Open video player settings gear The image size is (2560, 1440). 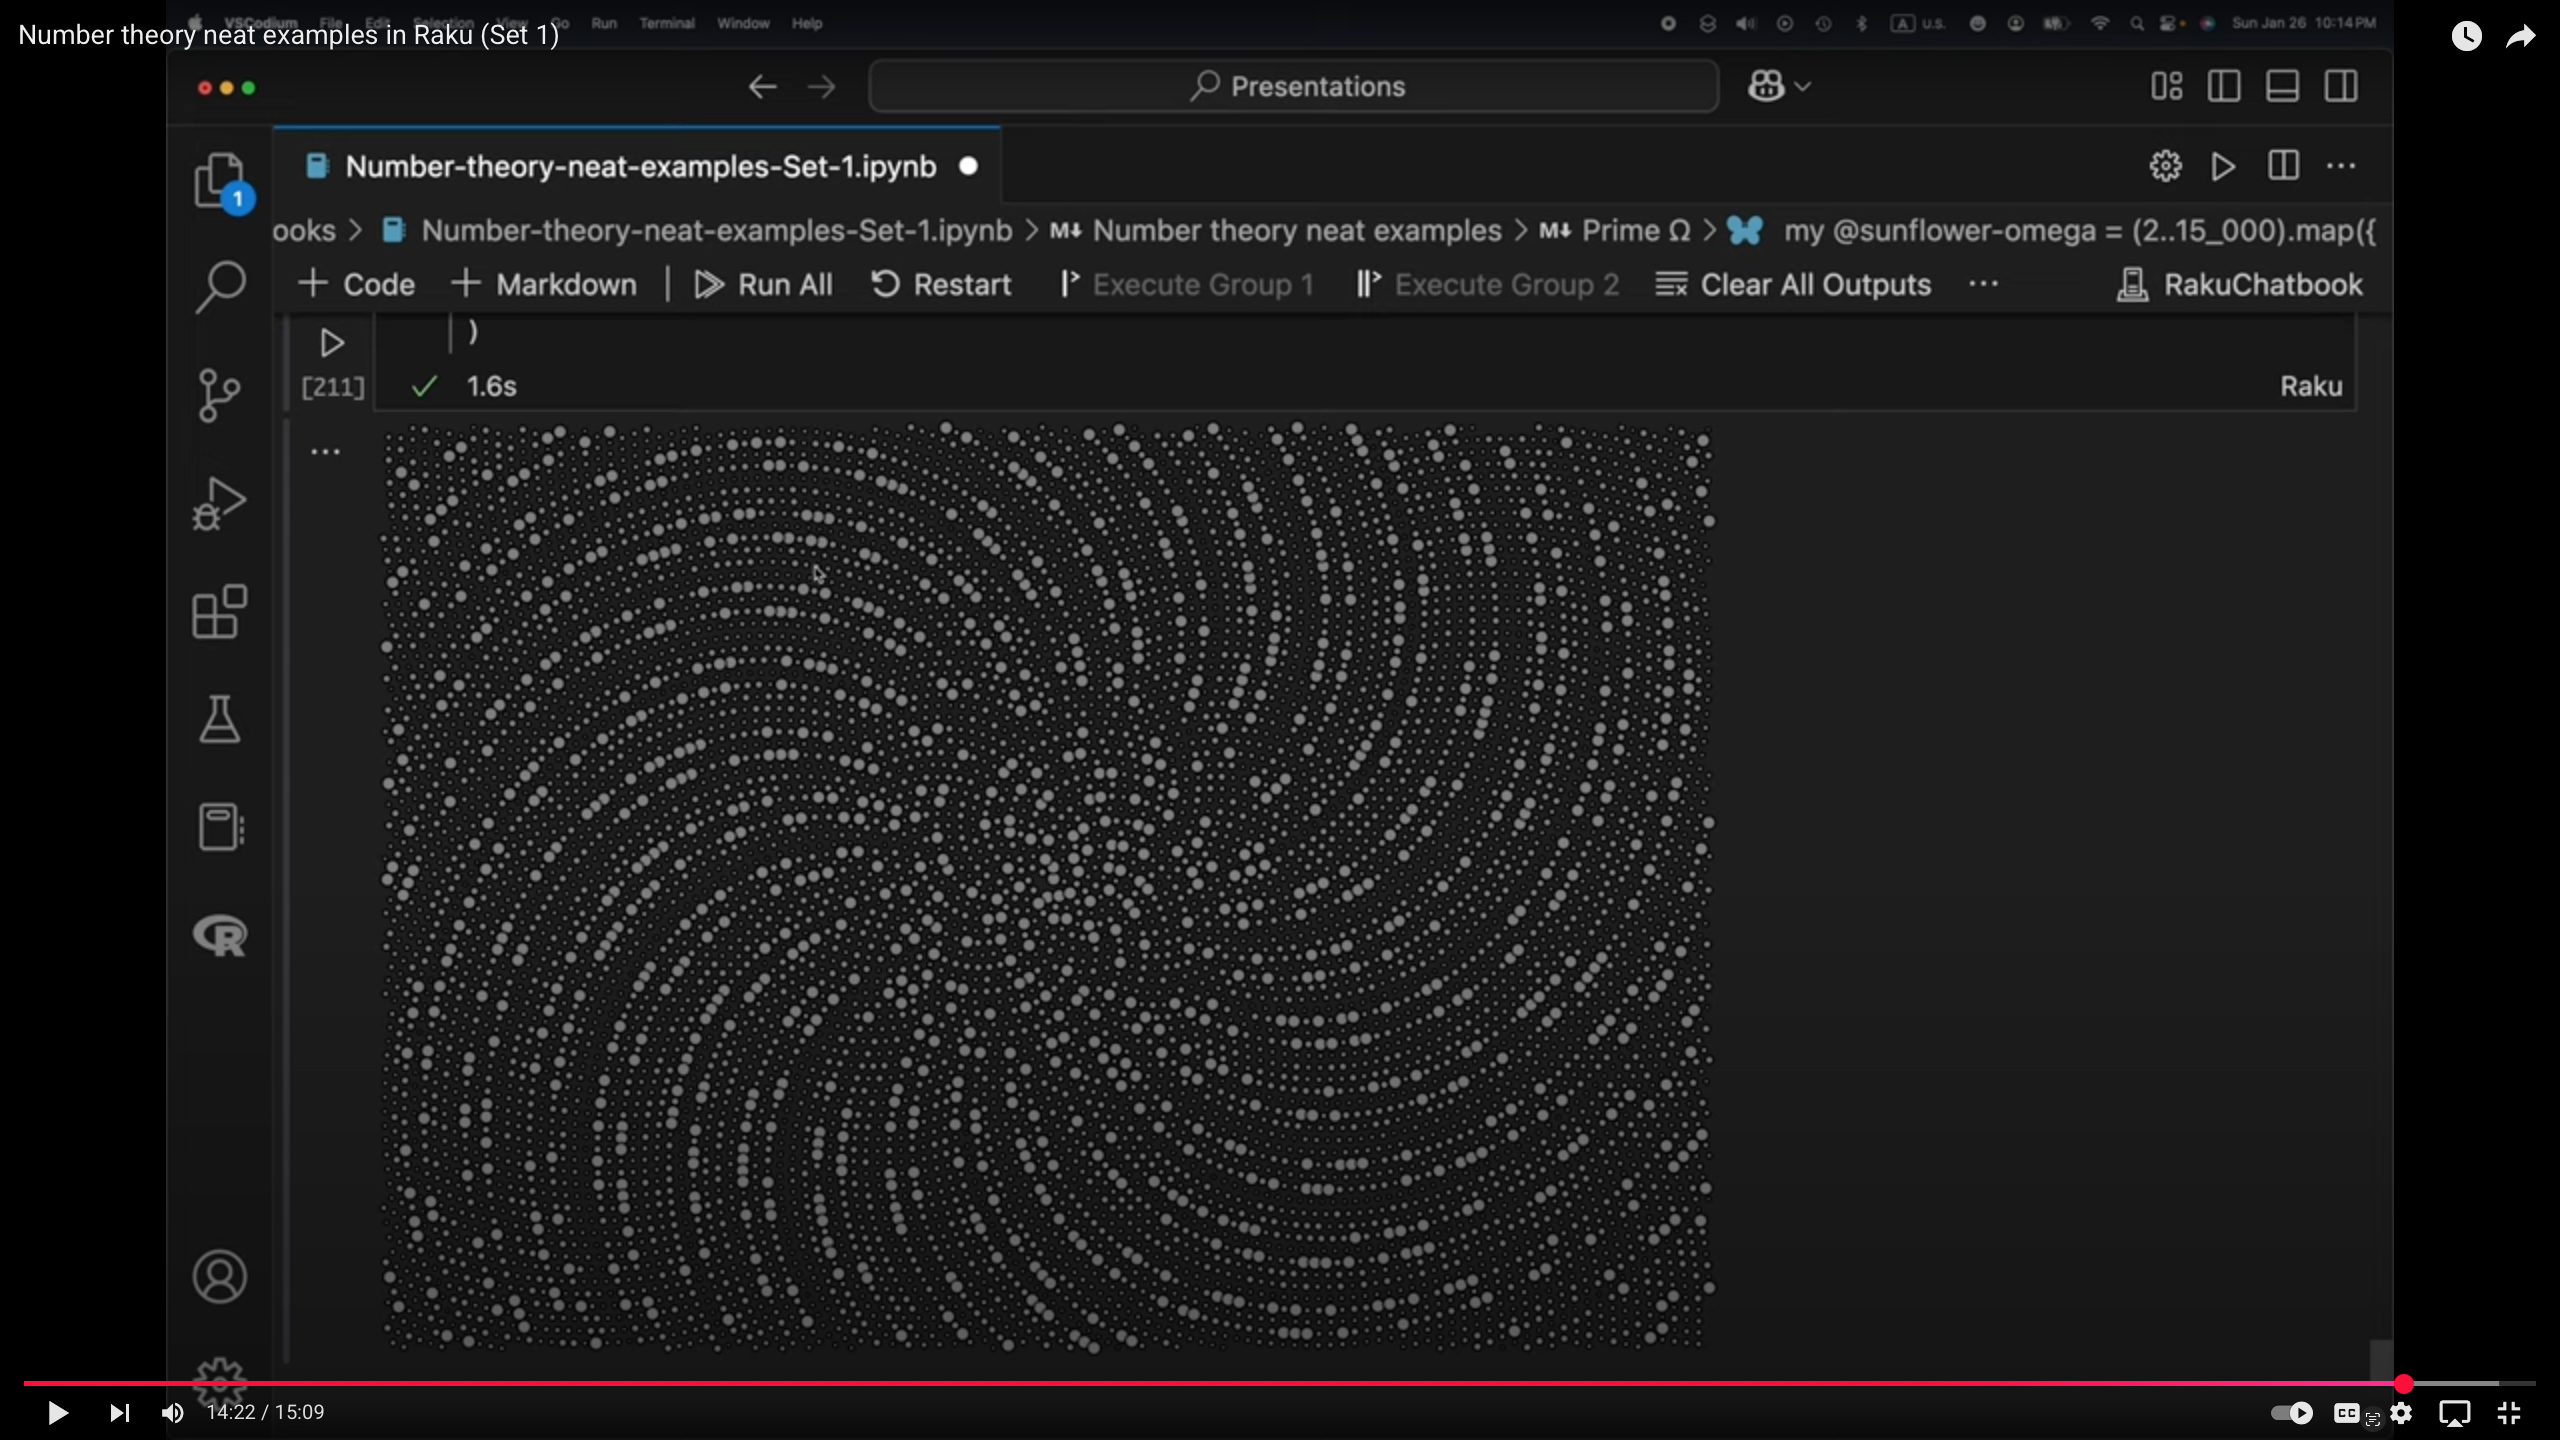[2402, 1413]
